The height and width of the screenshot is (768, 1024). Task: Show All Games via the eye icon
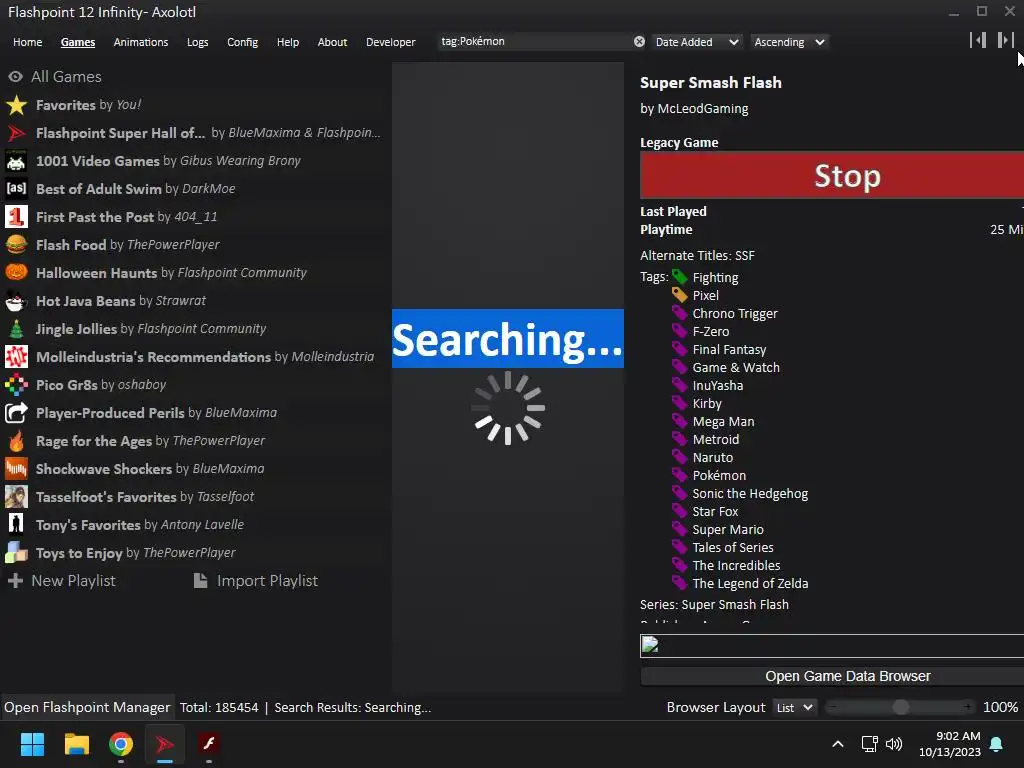pyautogui.click(x=16, y=77)
